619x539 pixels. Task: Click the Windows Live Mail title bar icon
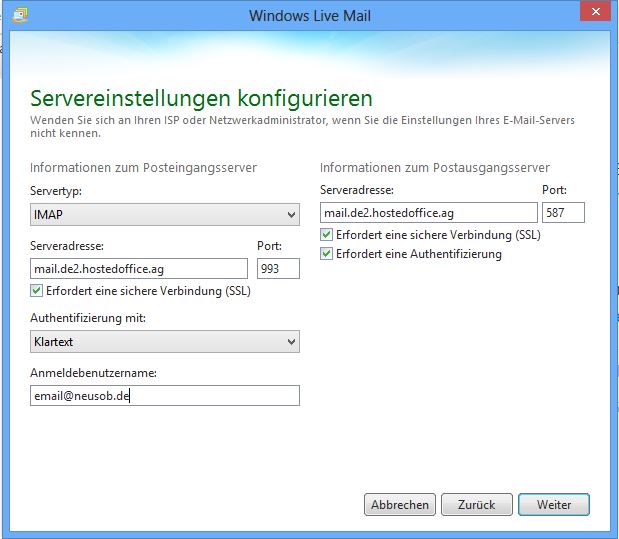tap(20, 15)
